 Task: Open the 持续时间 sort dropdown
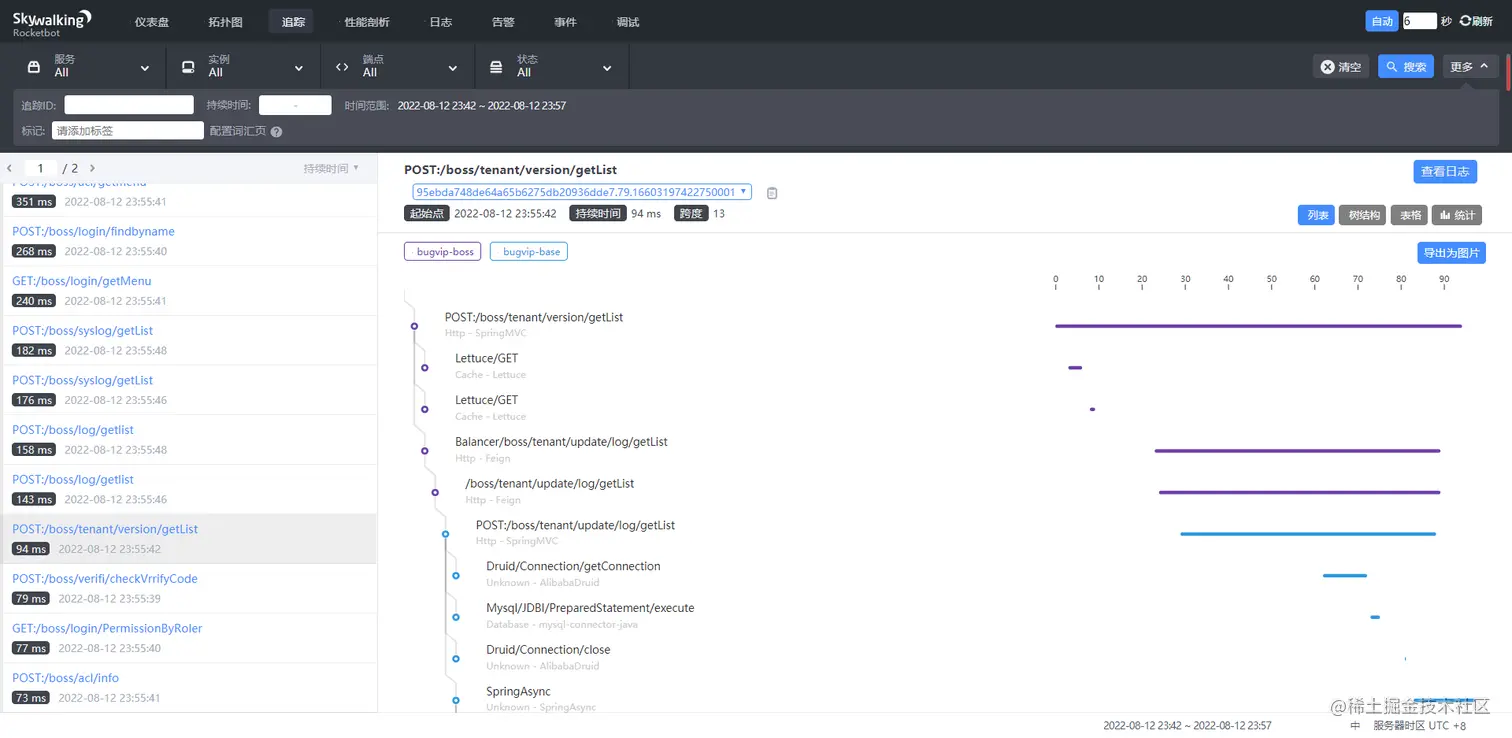[x=331, y=169]
